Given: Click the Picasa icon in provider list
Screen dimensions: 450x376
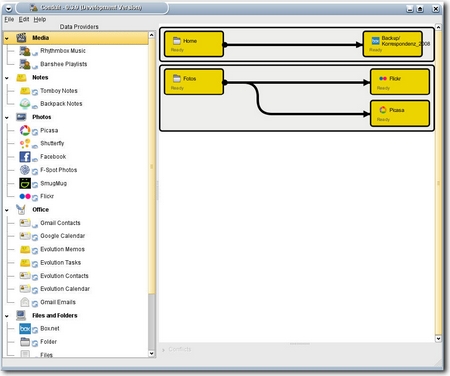Looking at the screenshot, I should coord(25,130).
